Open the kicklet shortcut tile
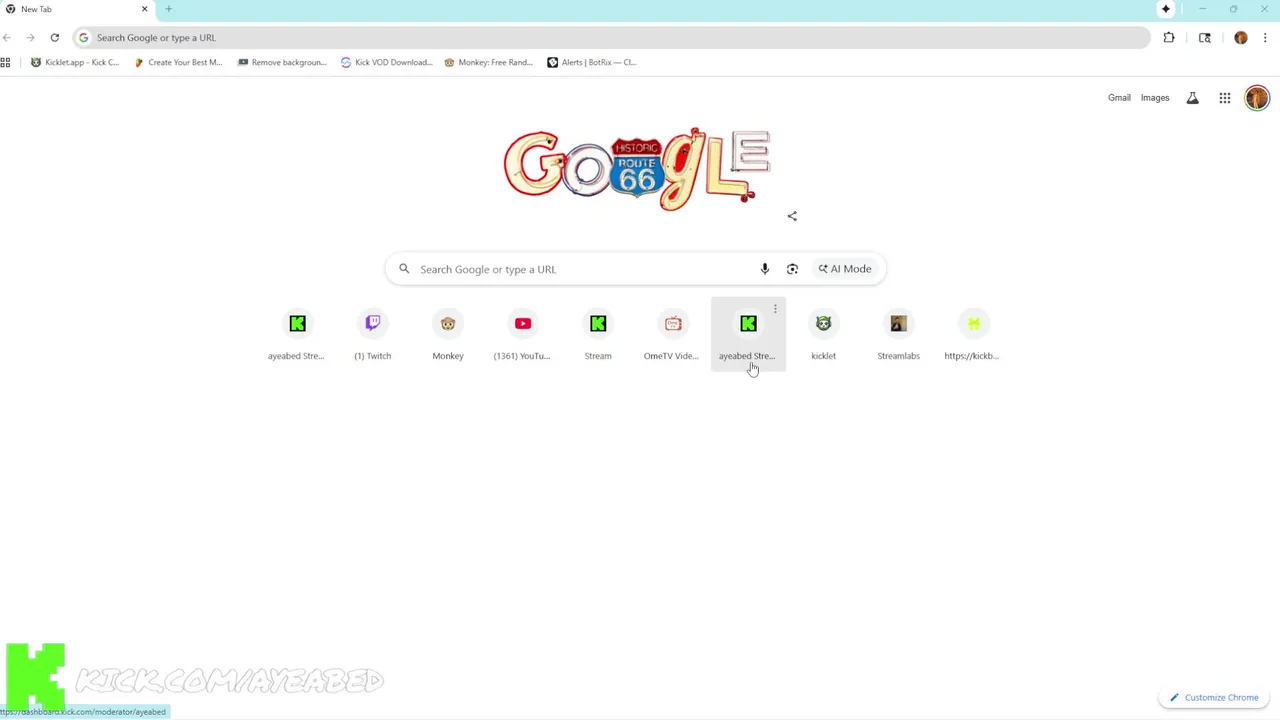This screenshot has height=720, width=1280. [x=823, y=334]
